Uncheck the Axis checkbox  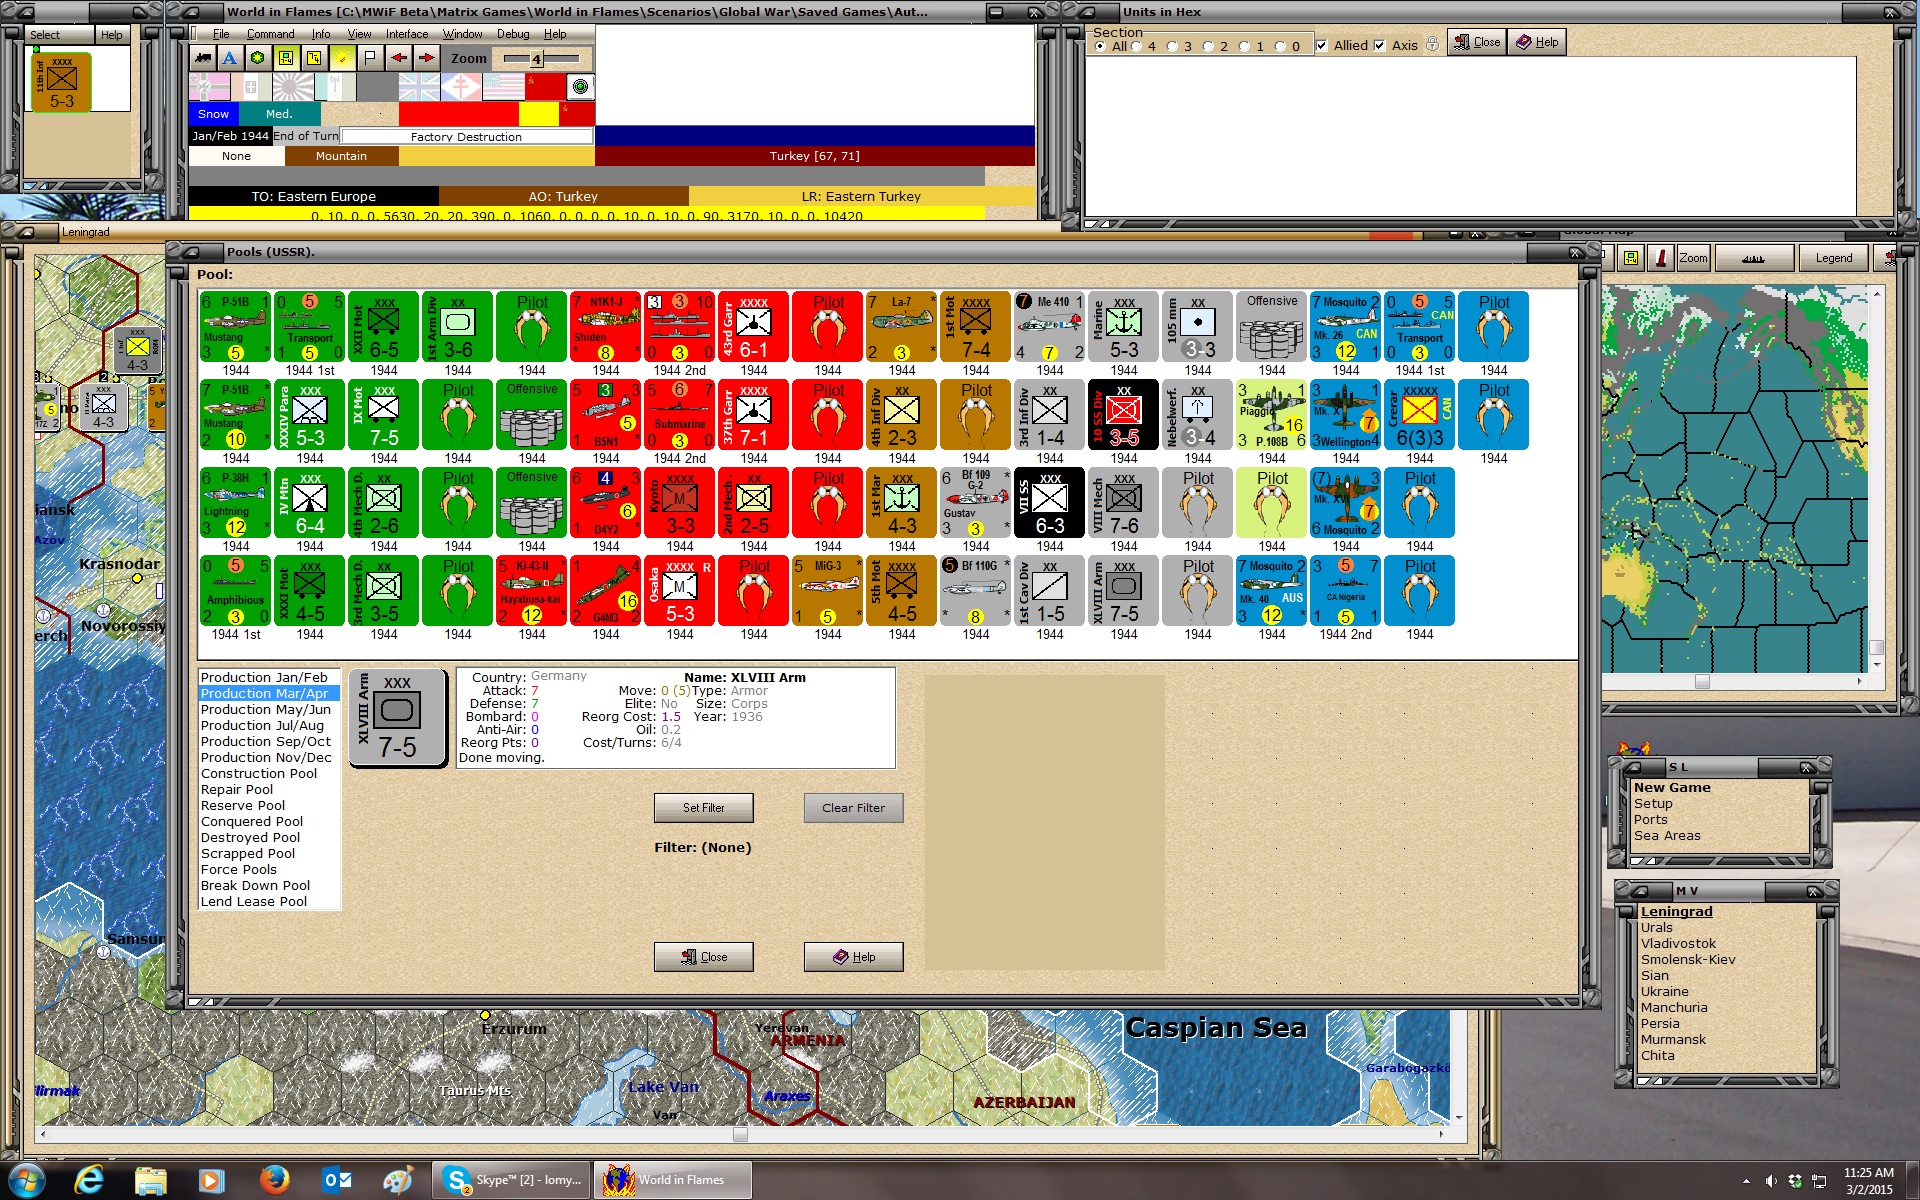[1380, 45]
